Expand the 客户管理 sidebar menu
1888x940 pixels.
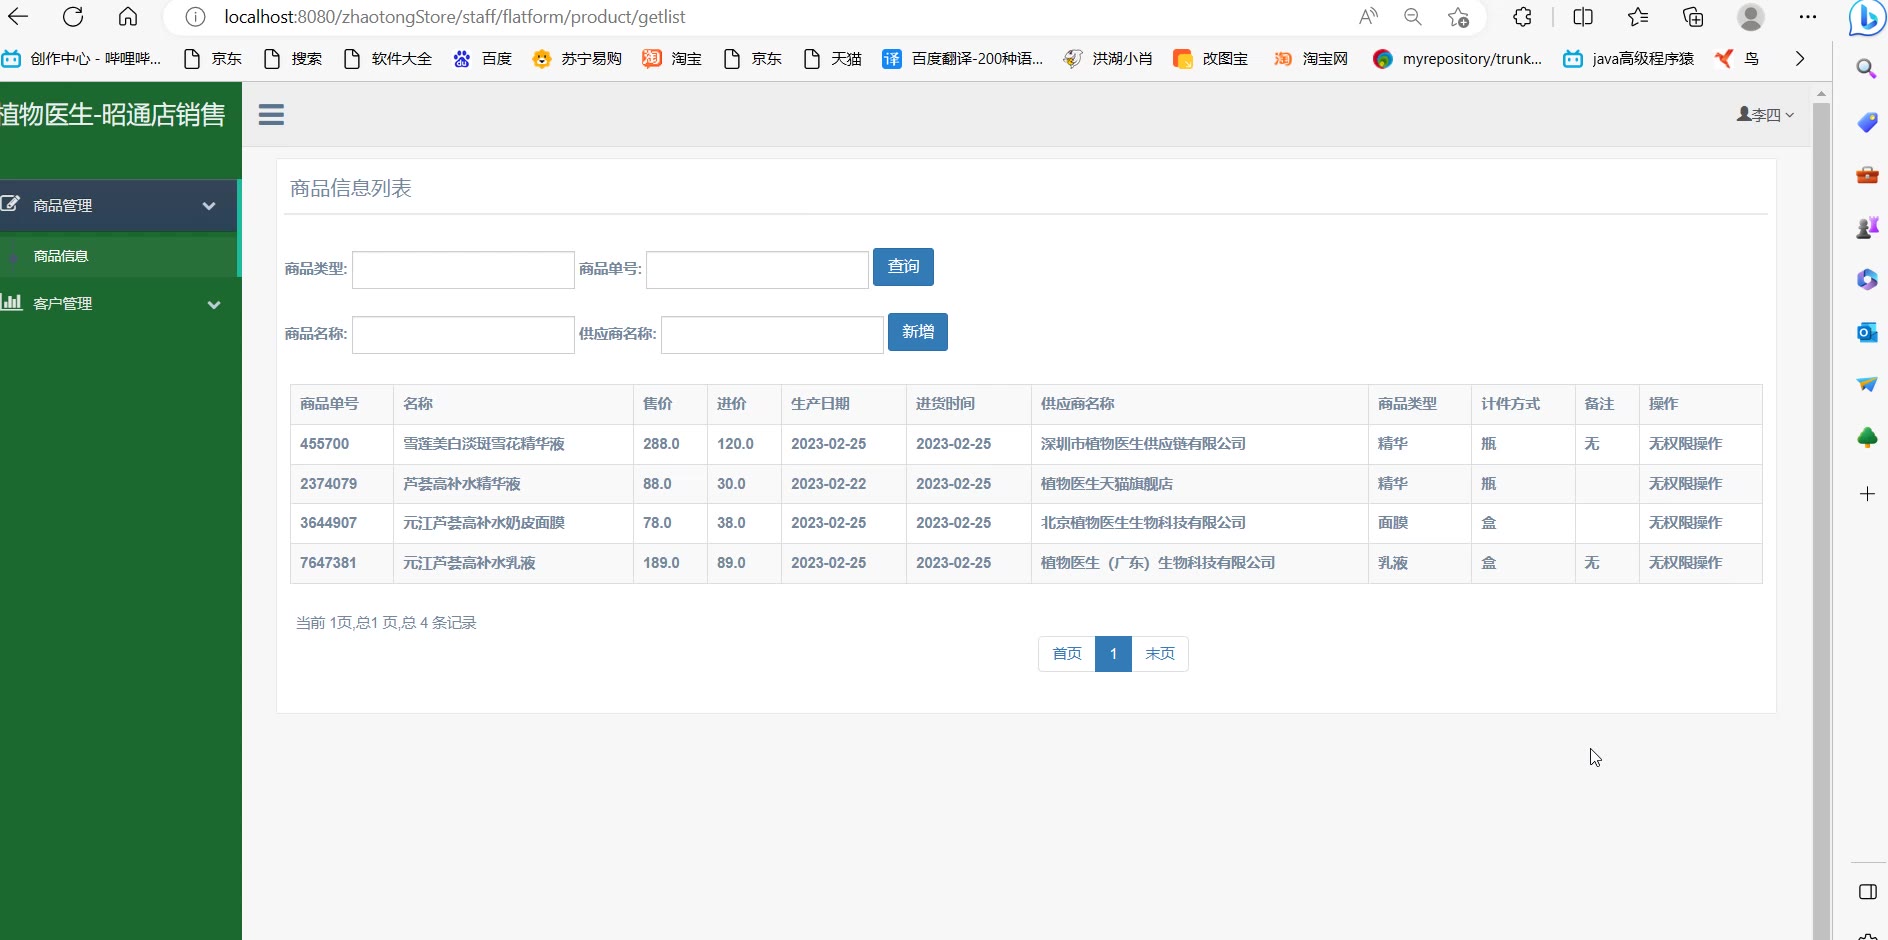click(119, 303)
